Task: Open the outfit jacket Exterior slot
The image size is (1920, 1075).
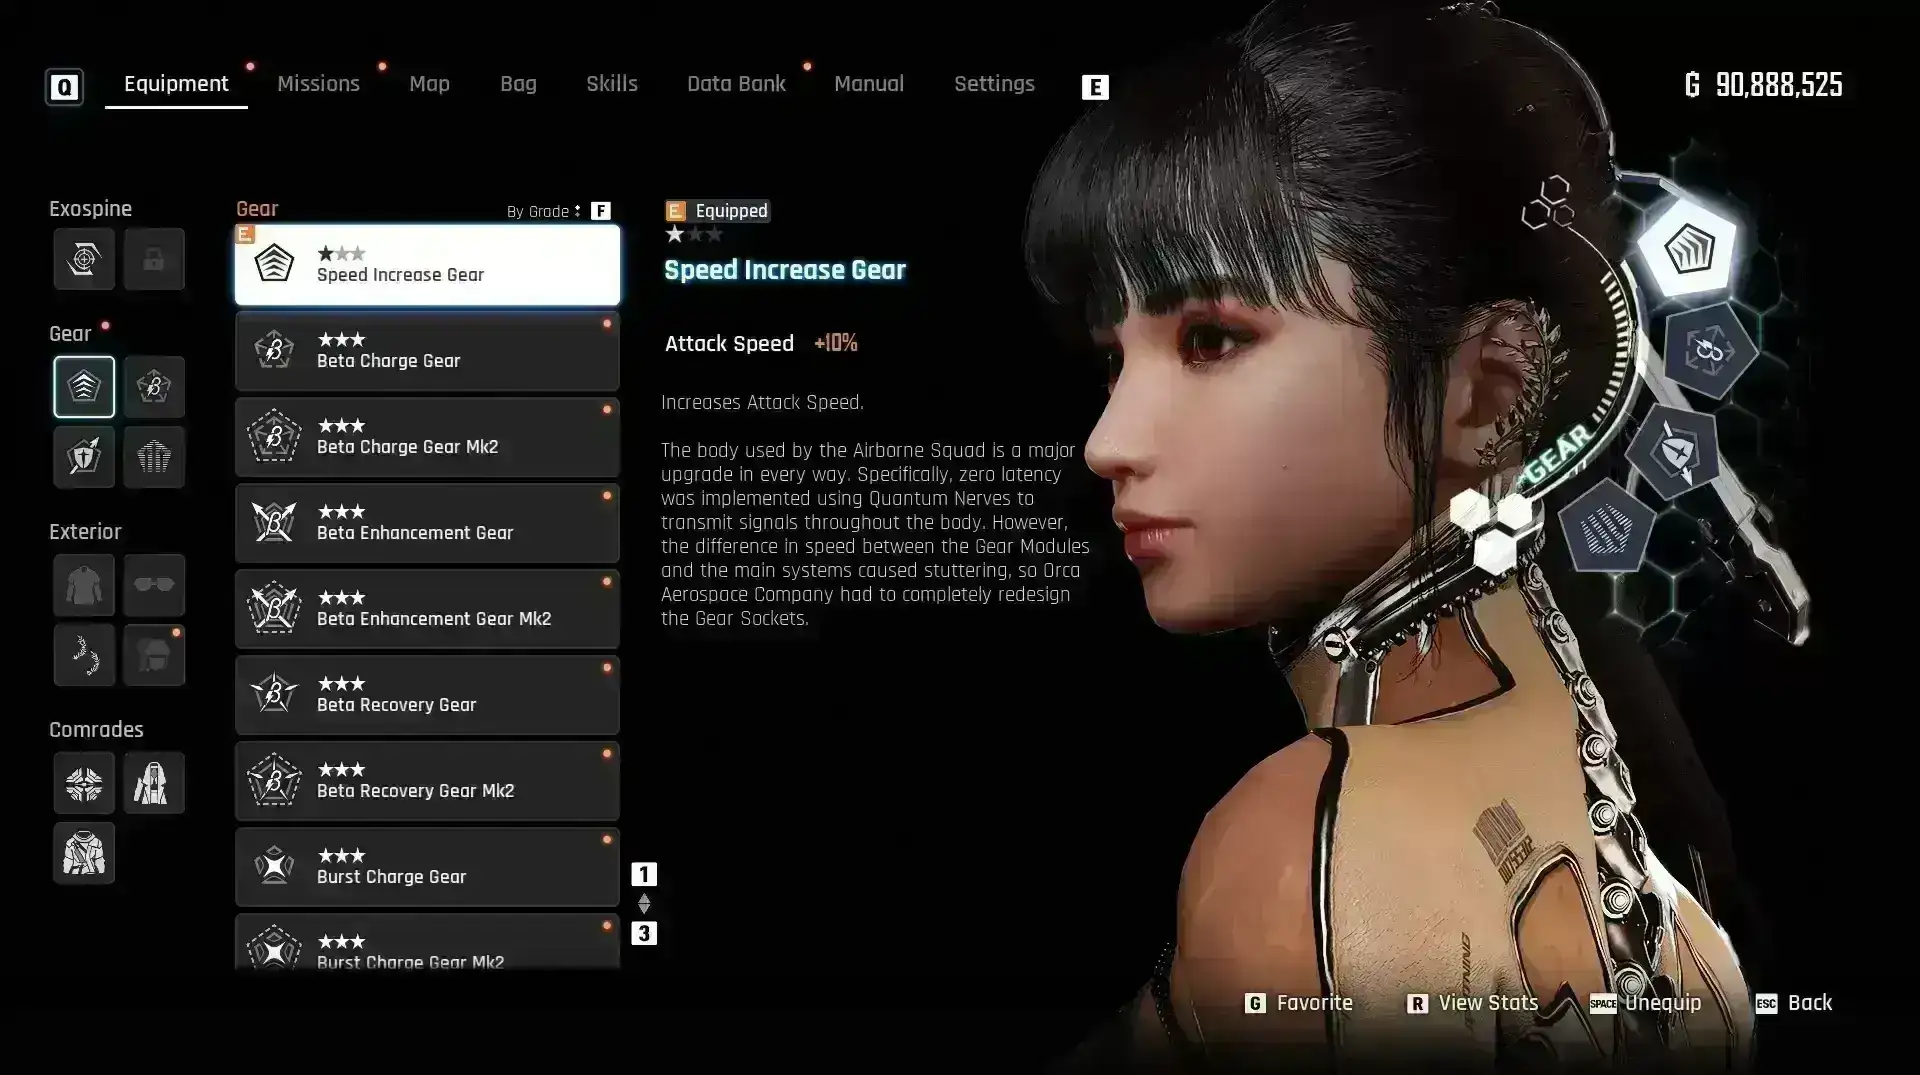Action: tap(84, 585)
